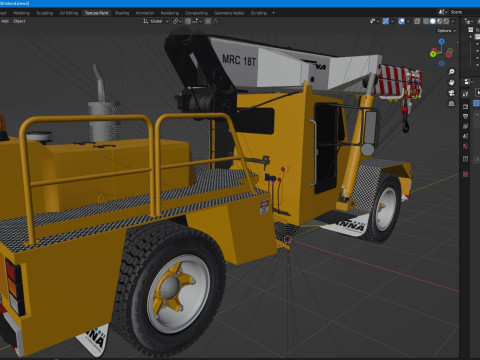Expand the viewport sidebar arrow
The height and width of the screenshot is (360, 480).
[458, 42]
